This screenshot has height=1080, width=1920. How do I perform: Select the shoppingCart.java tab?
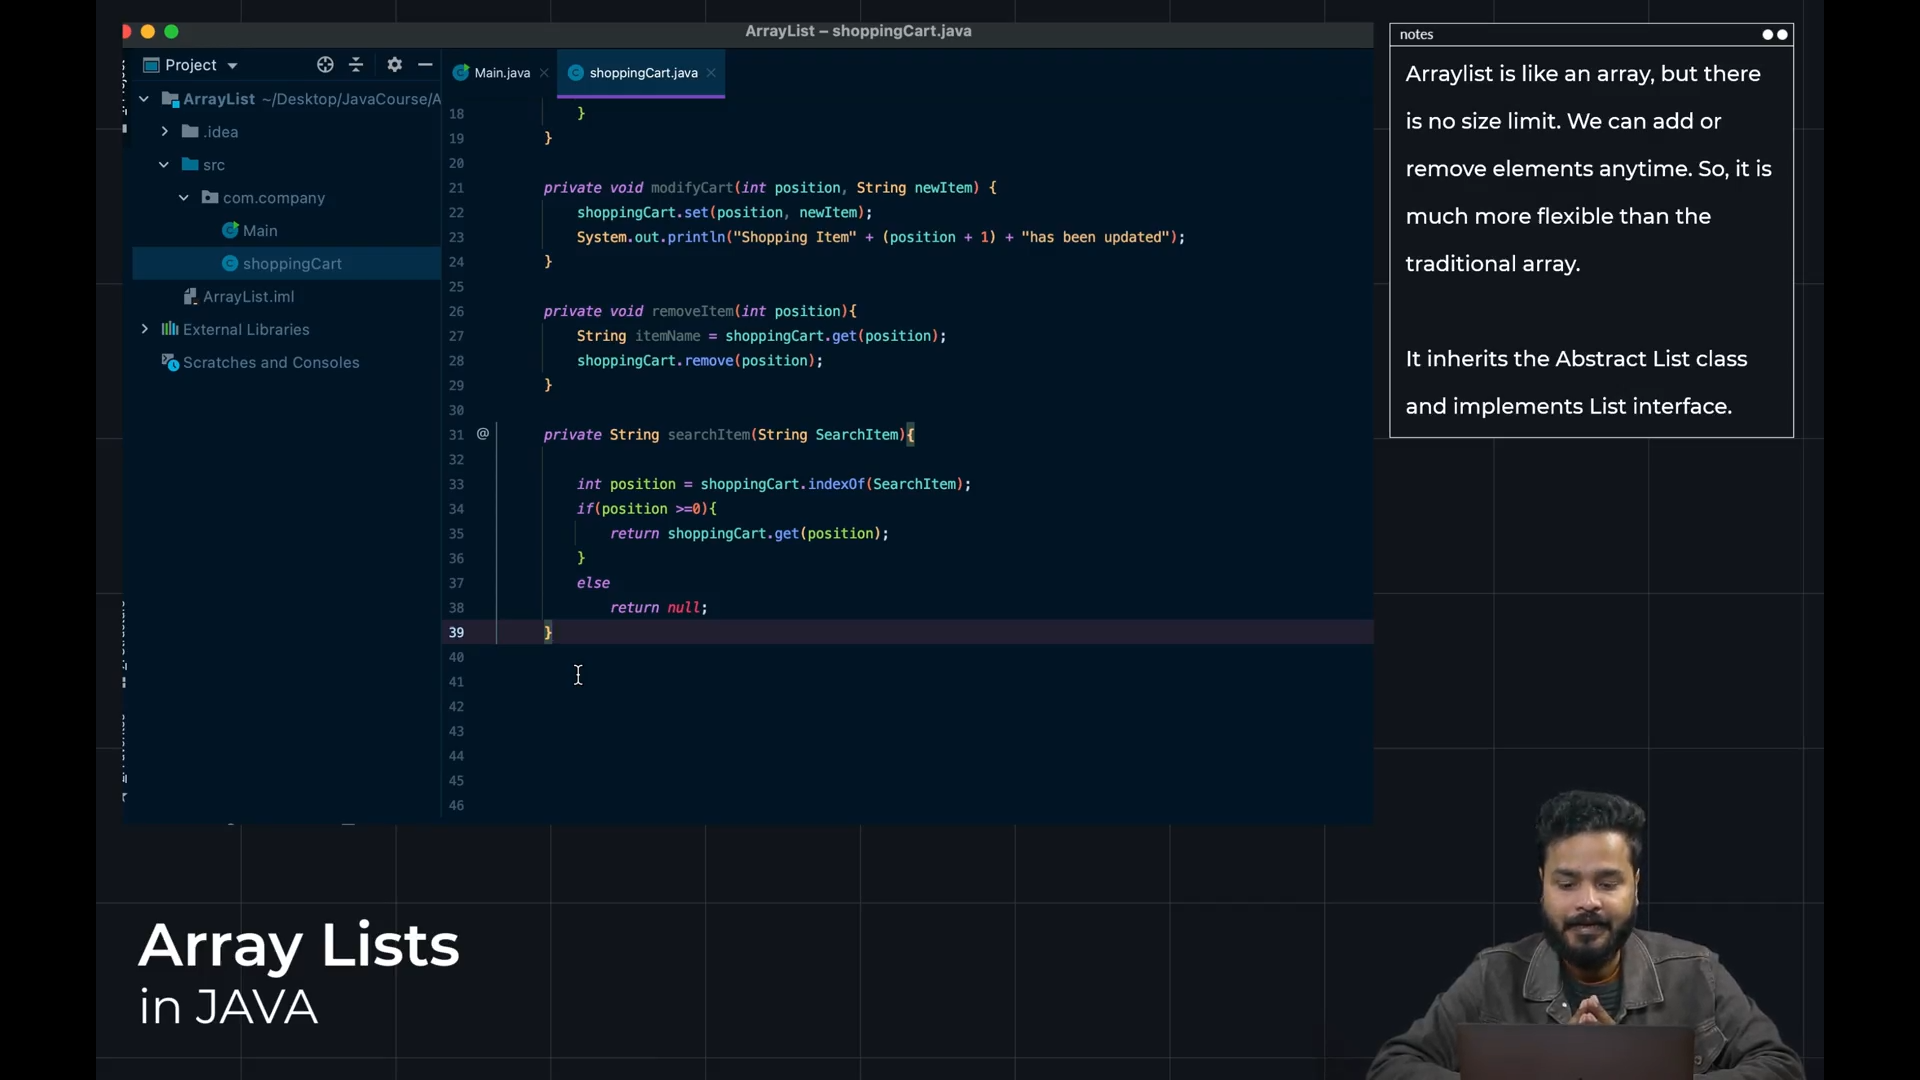[x=642, y=73]
